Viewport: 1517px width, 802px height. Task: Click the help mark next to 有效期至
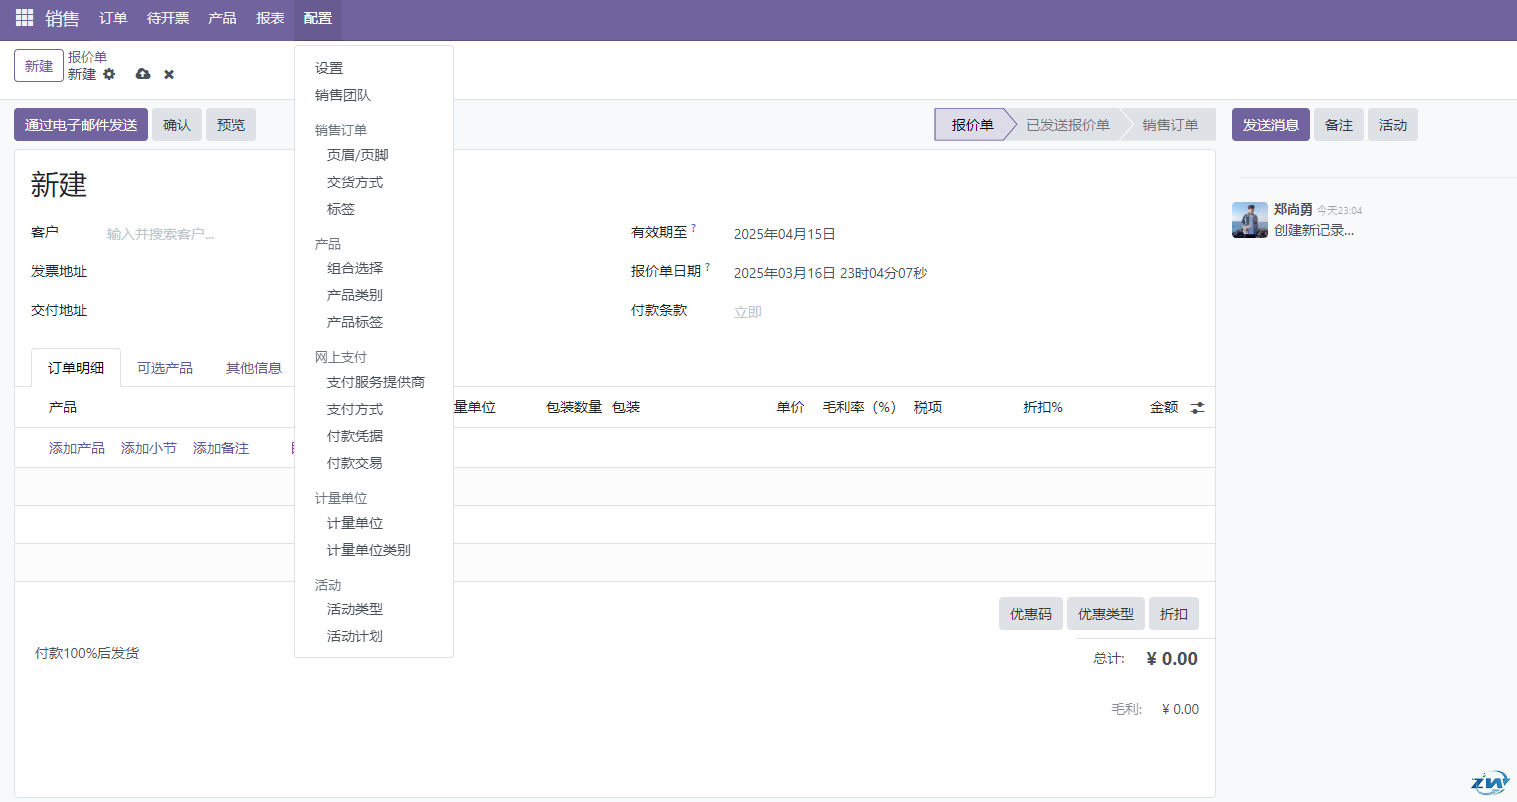tap(694, 228)
